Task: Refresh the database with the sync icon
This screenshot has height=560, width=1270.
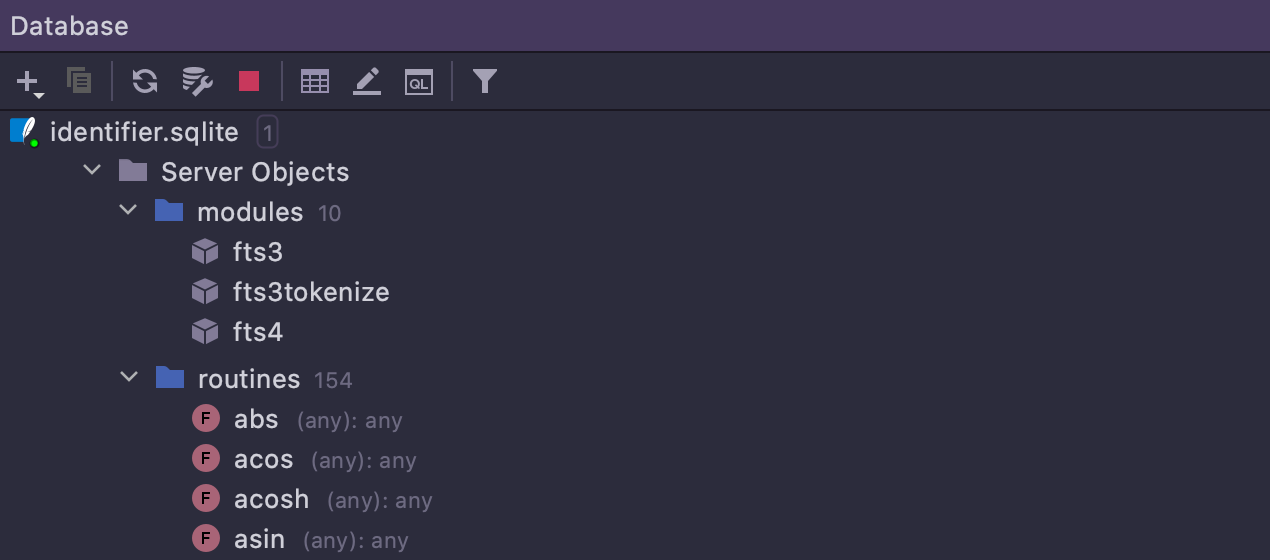Action: point(145,81)
